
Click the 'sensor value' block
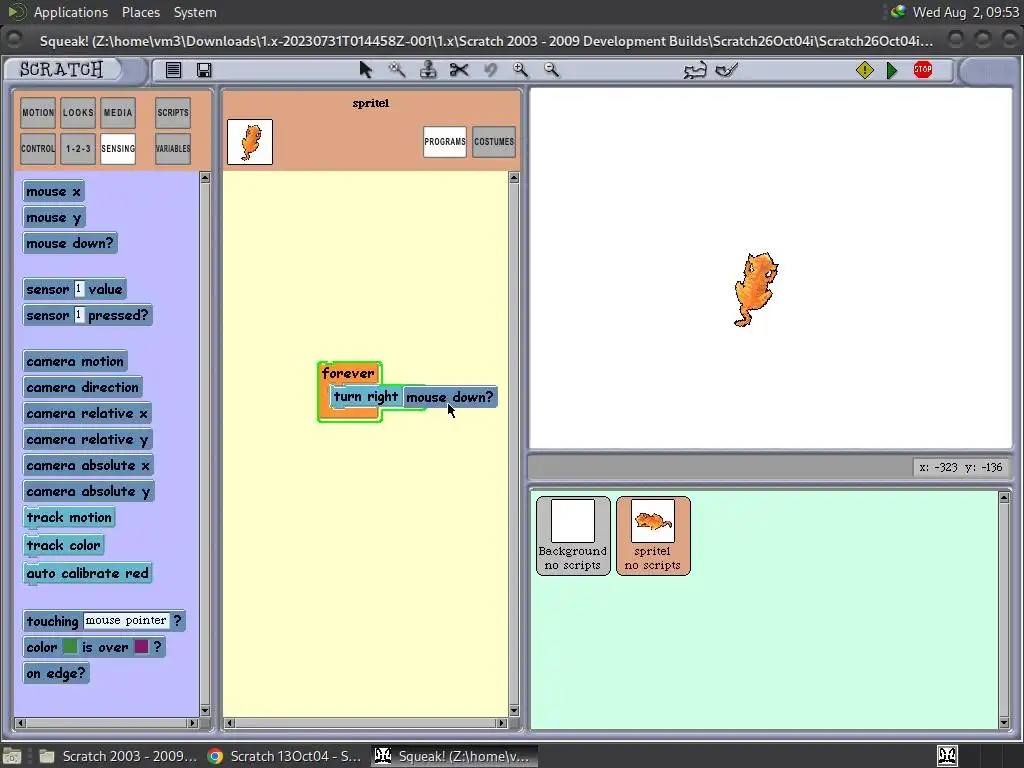74,289
